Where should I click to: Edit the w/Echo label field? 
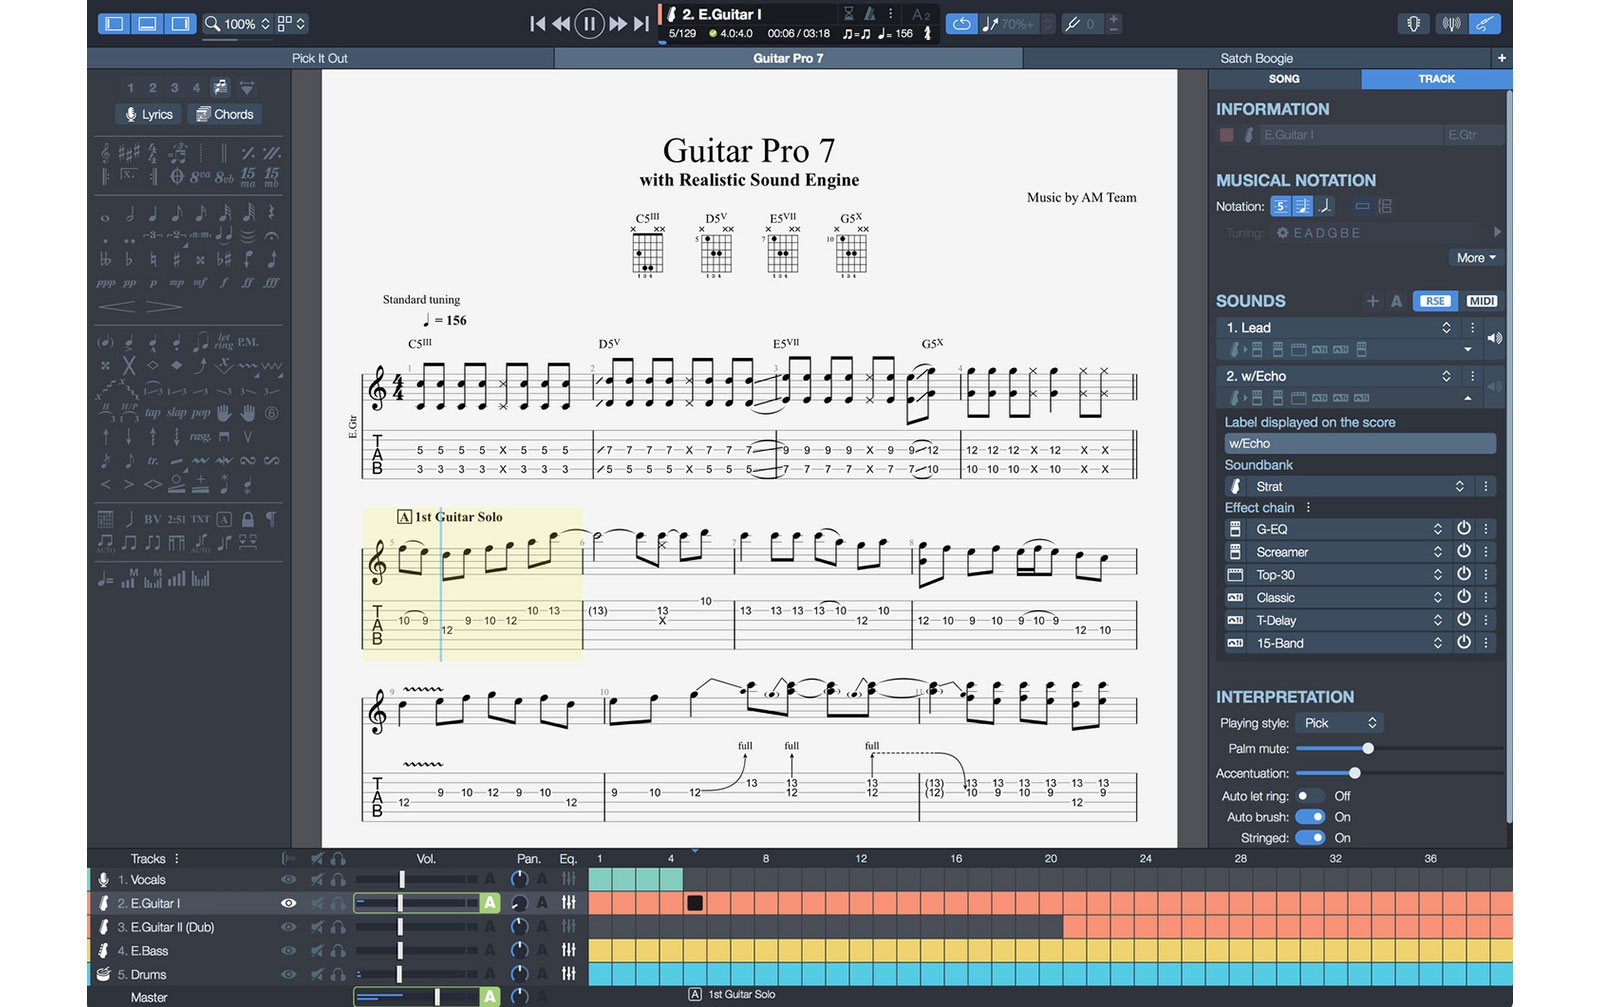(x=1360, y=443)
